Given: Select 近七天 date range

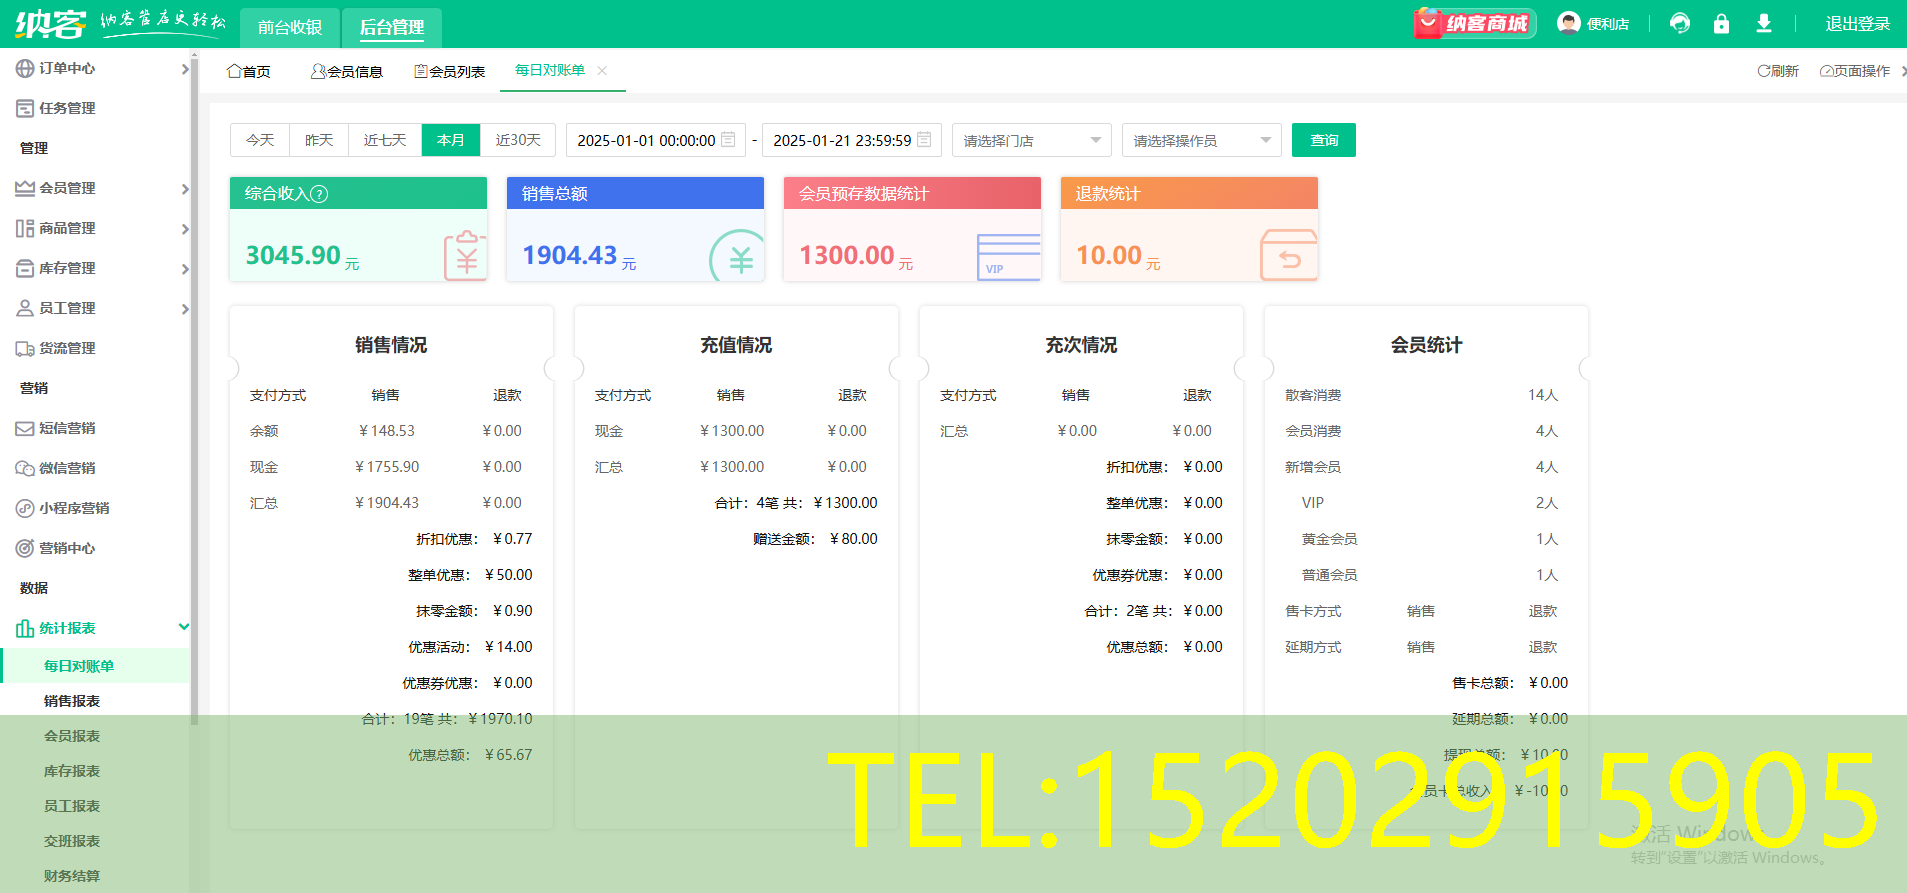Looking at the screenshot, I should [x=385, y=140].
